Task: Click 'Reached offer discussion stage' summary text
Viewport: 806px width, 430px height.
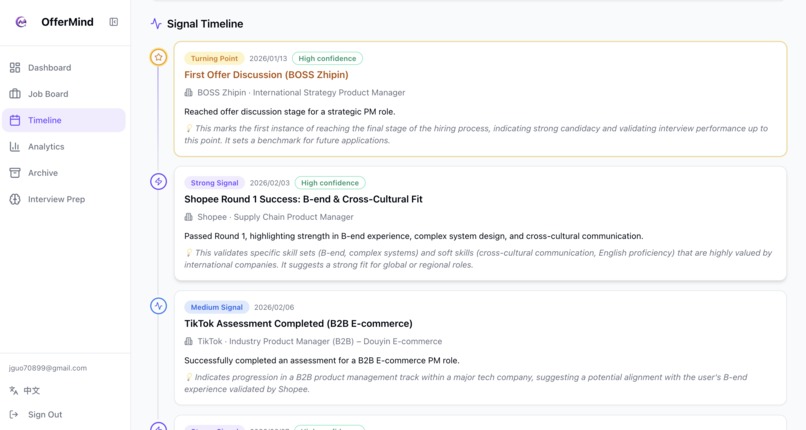Action: pyautogui.click(x=290, y=111)
